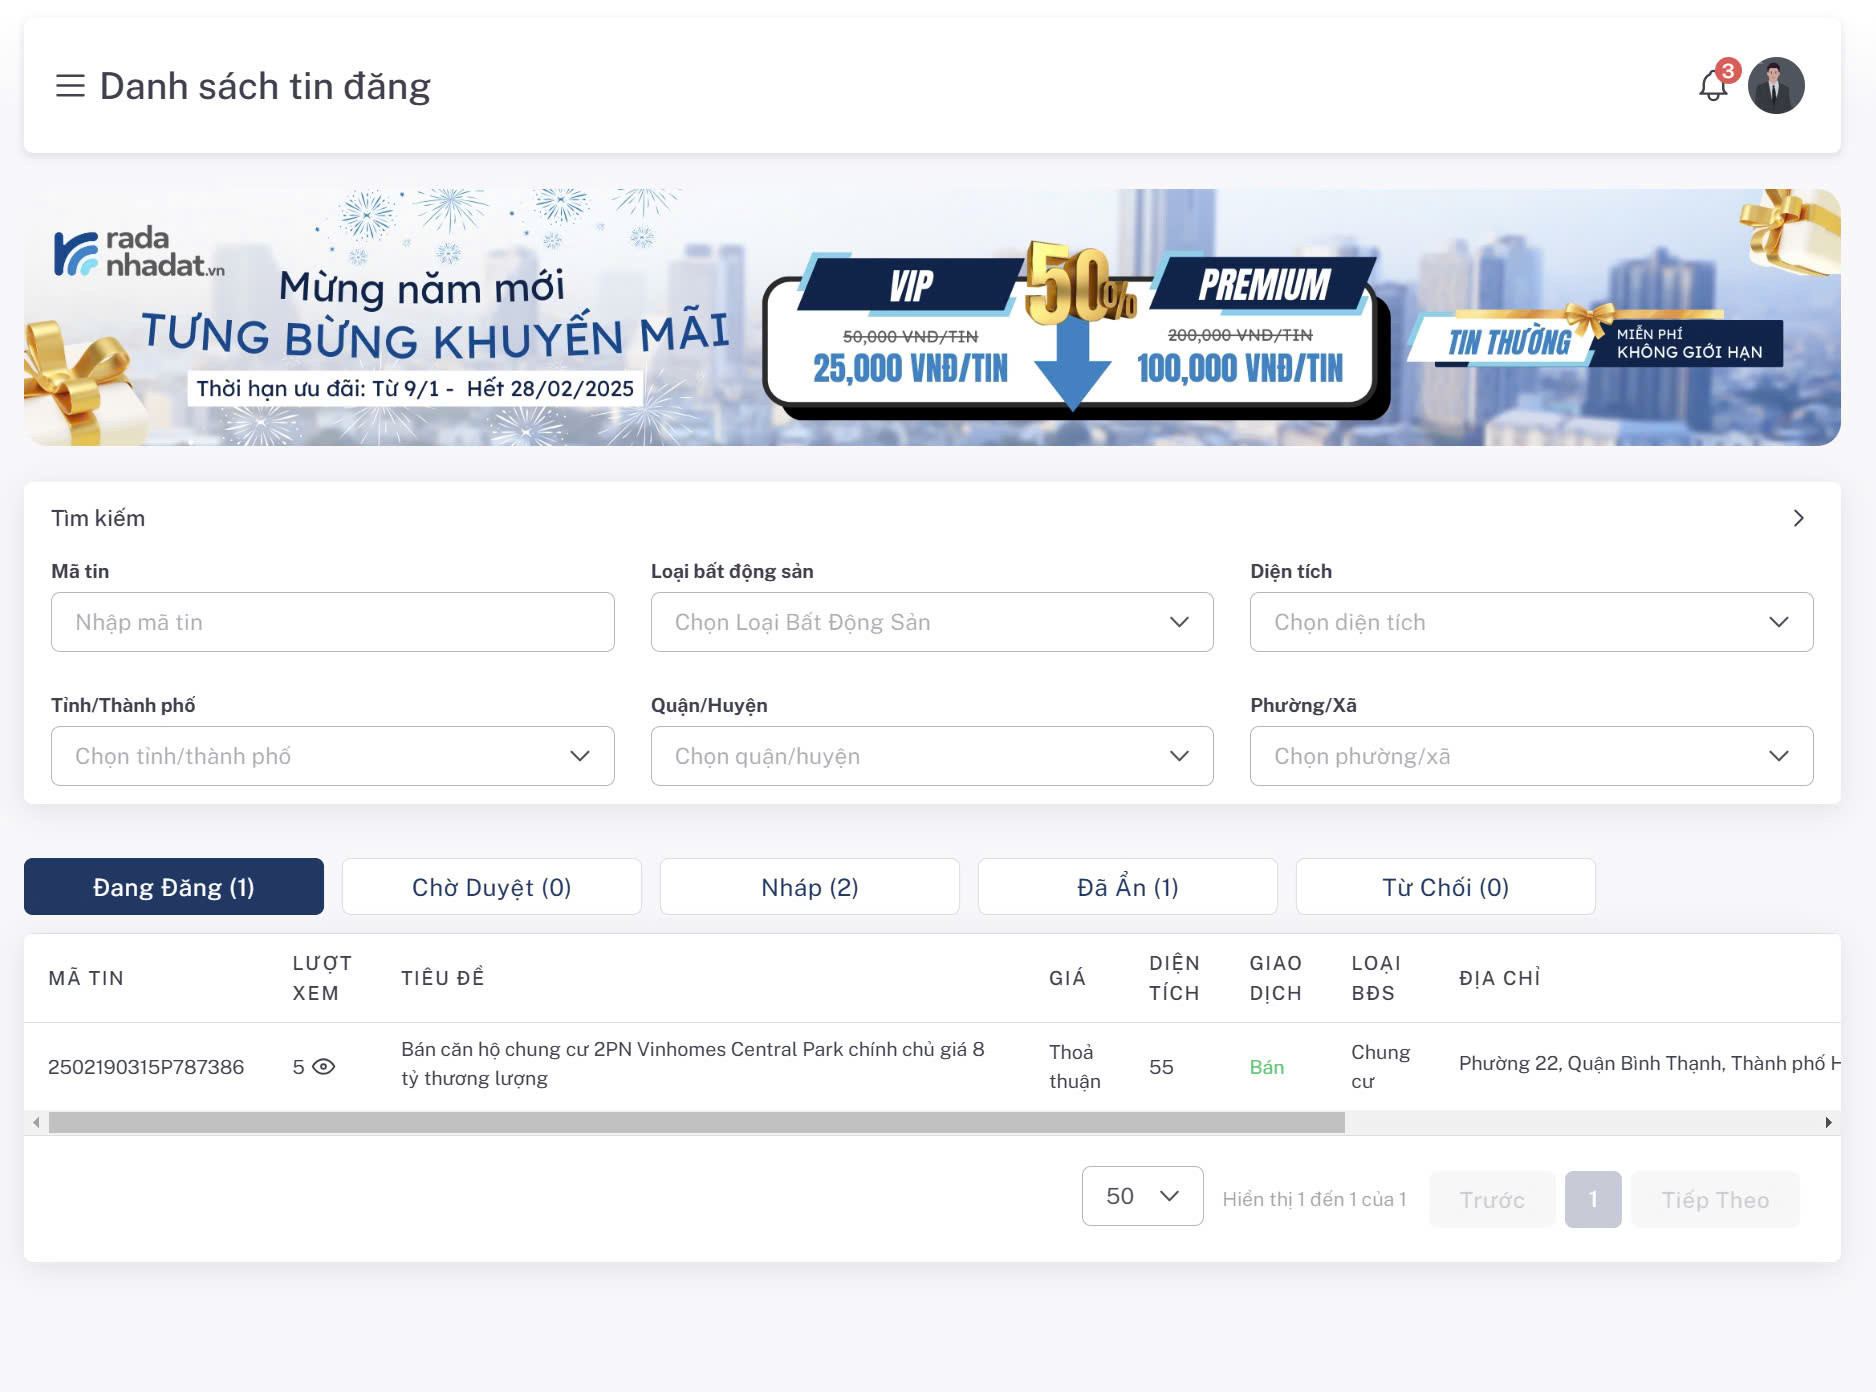
Task: Collapse the Tìm kiếm panel chevron
Action: (1798, 518)
